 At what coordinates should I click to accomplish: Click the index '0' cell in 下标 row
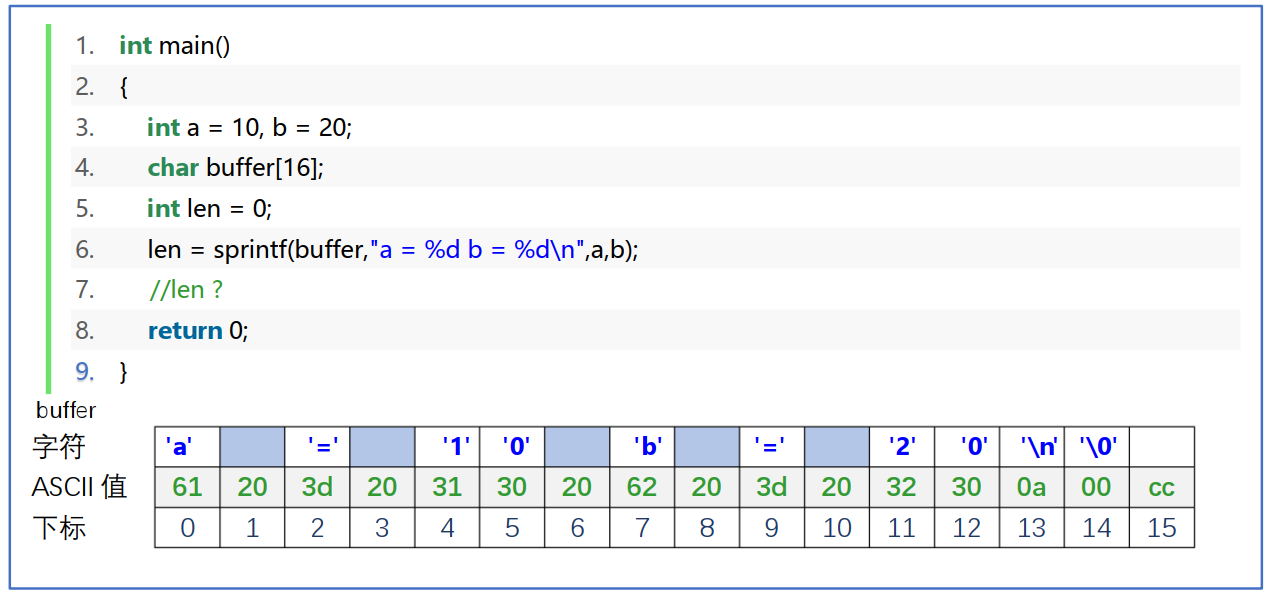(x=187, y=527)
